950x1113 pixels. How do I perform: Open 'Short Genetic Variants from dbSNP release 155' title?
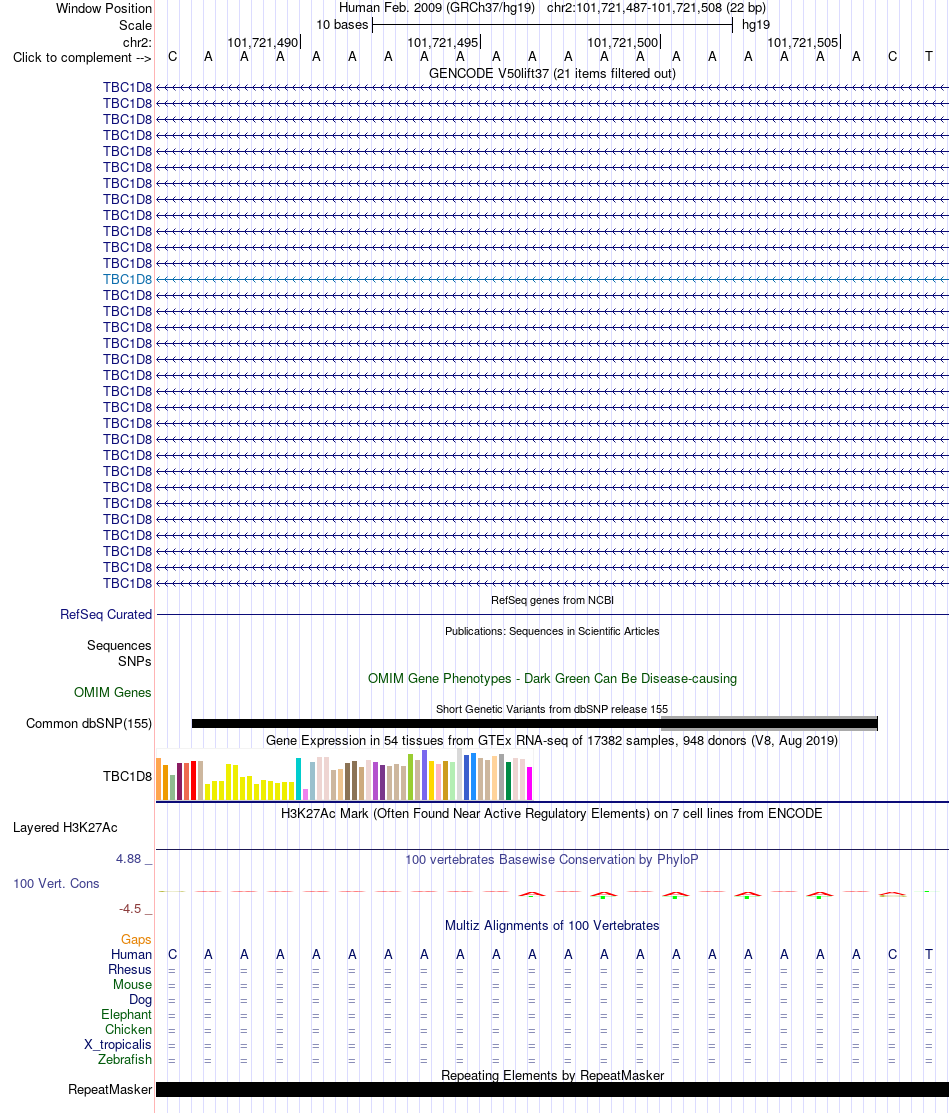552,709
